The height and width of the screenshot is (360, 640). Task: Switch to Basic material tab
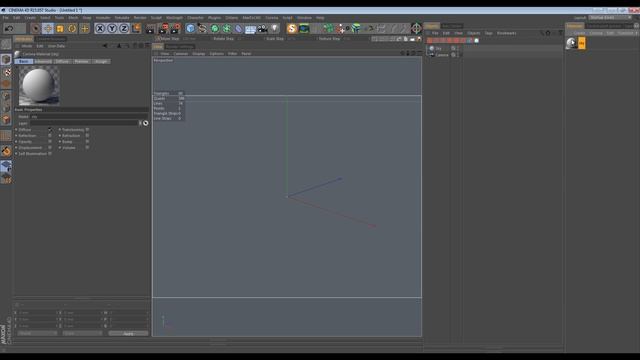pos(24,61)
